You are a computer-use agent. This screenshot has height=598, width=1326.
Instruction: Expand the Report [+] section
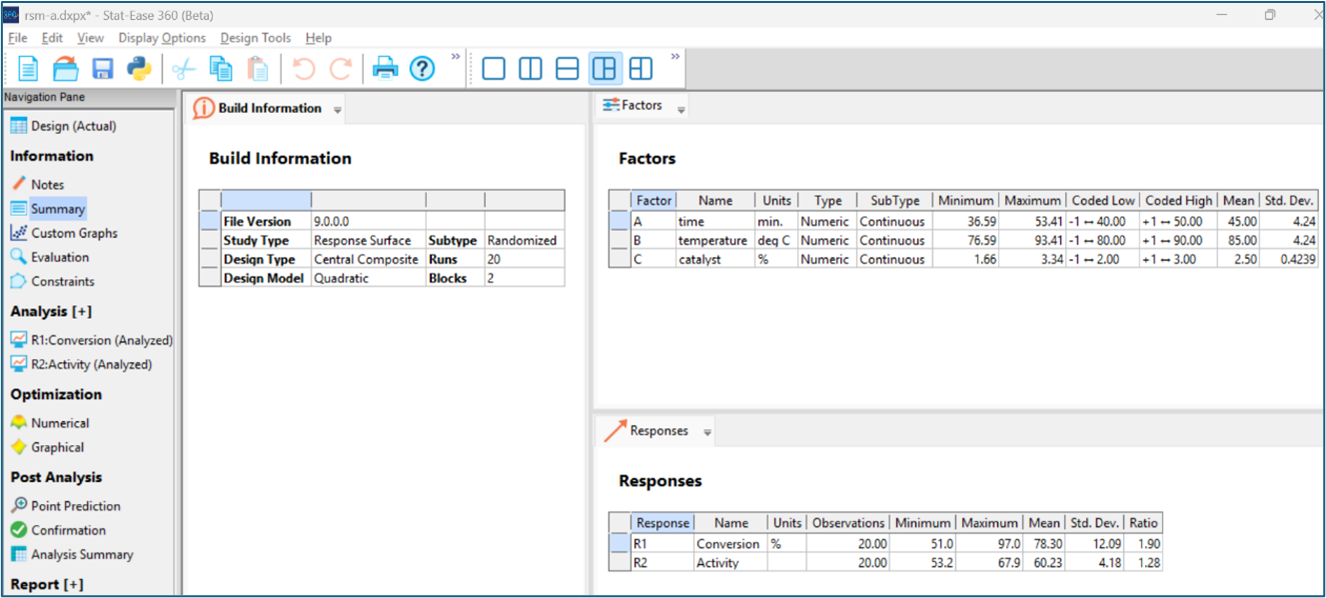click(x=47, y=584)
